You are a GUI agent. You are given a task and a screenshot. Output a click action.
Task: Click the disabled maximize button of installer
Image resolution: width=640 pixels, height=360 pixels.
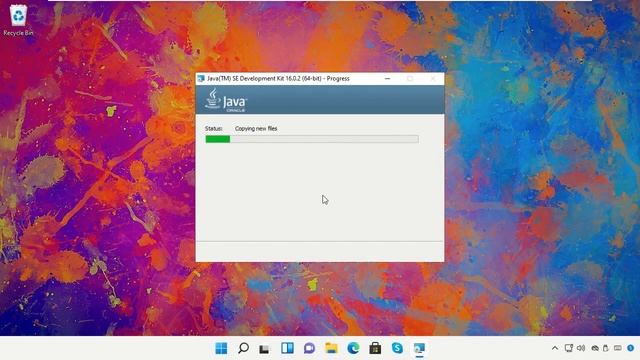coord(410,78)
